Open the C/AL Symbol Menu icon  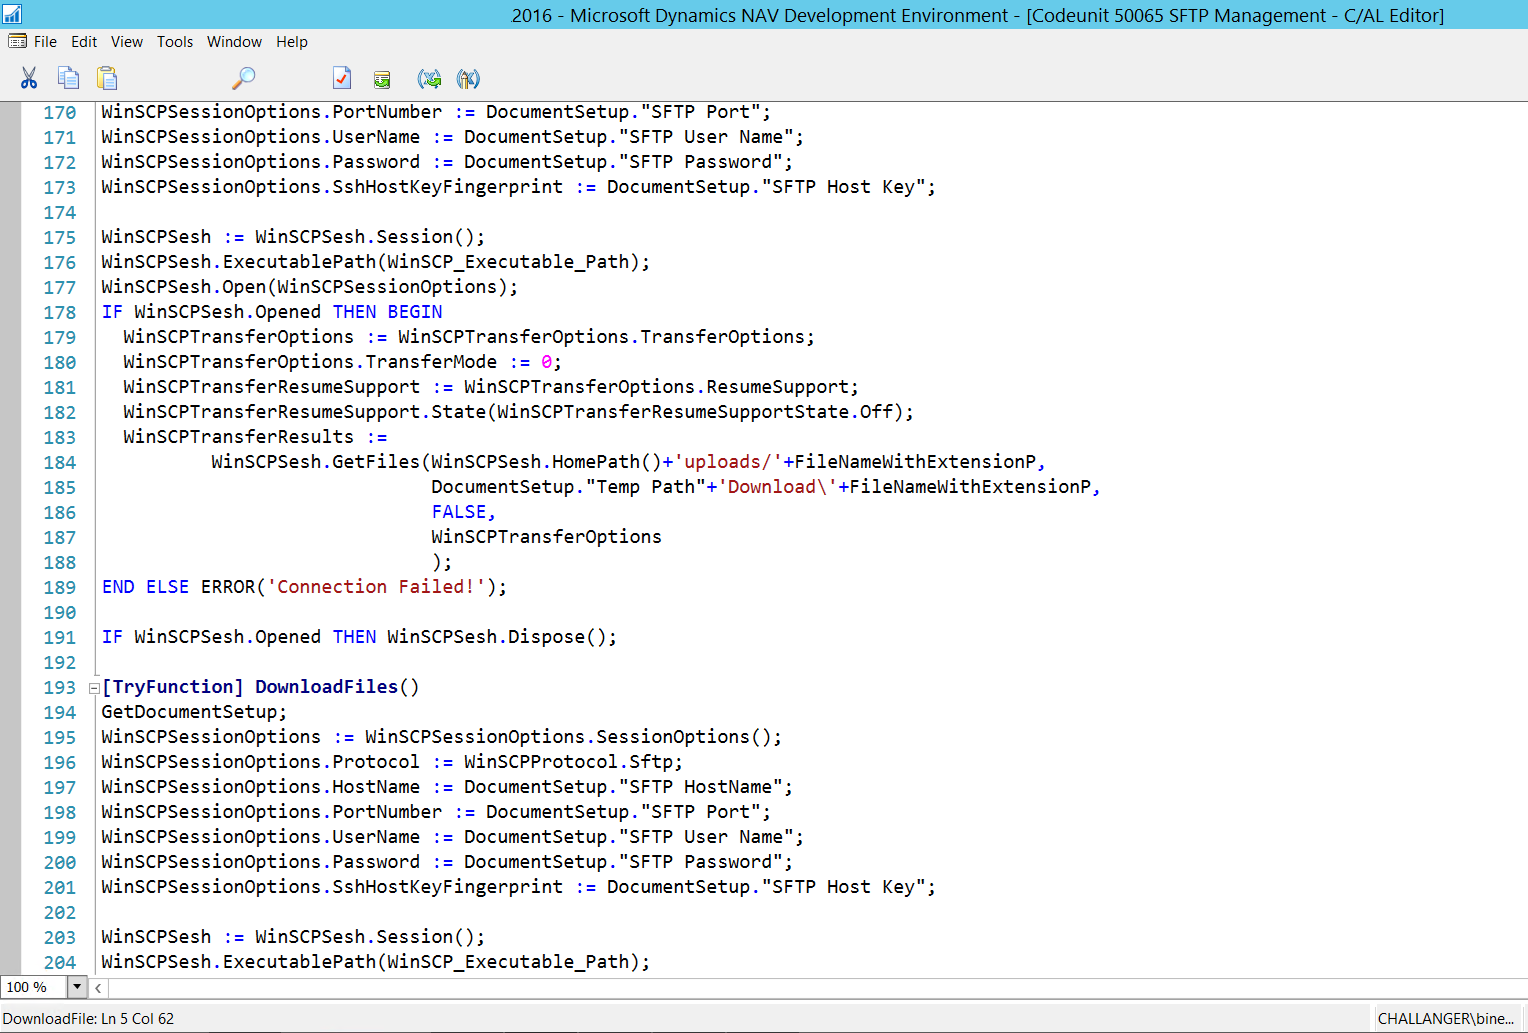[x=430, y=78]
